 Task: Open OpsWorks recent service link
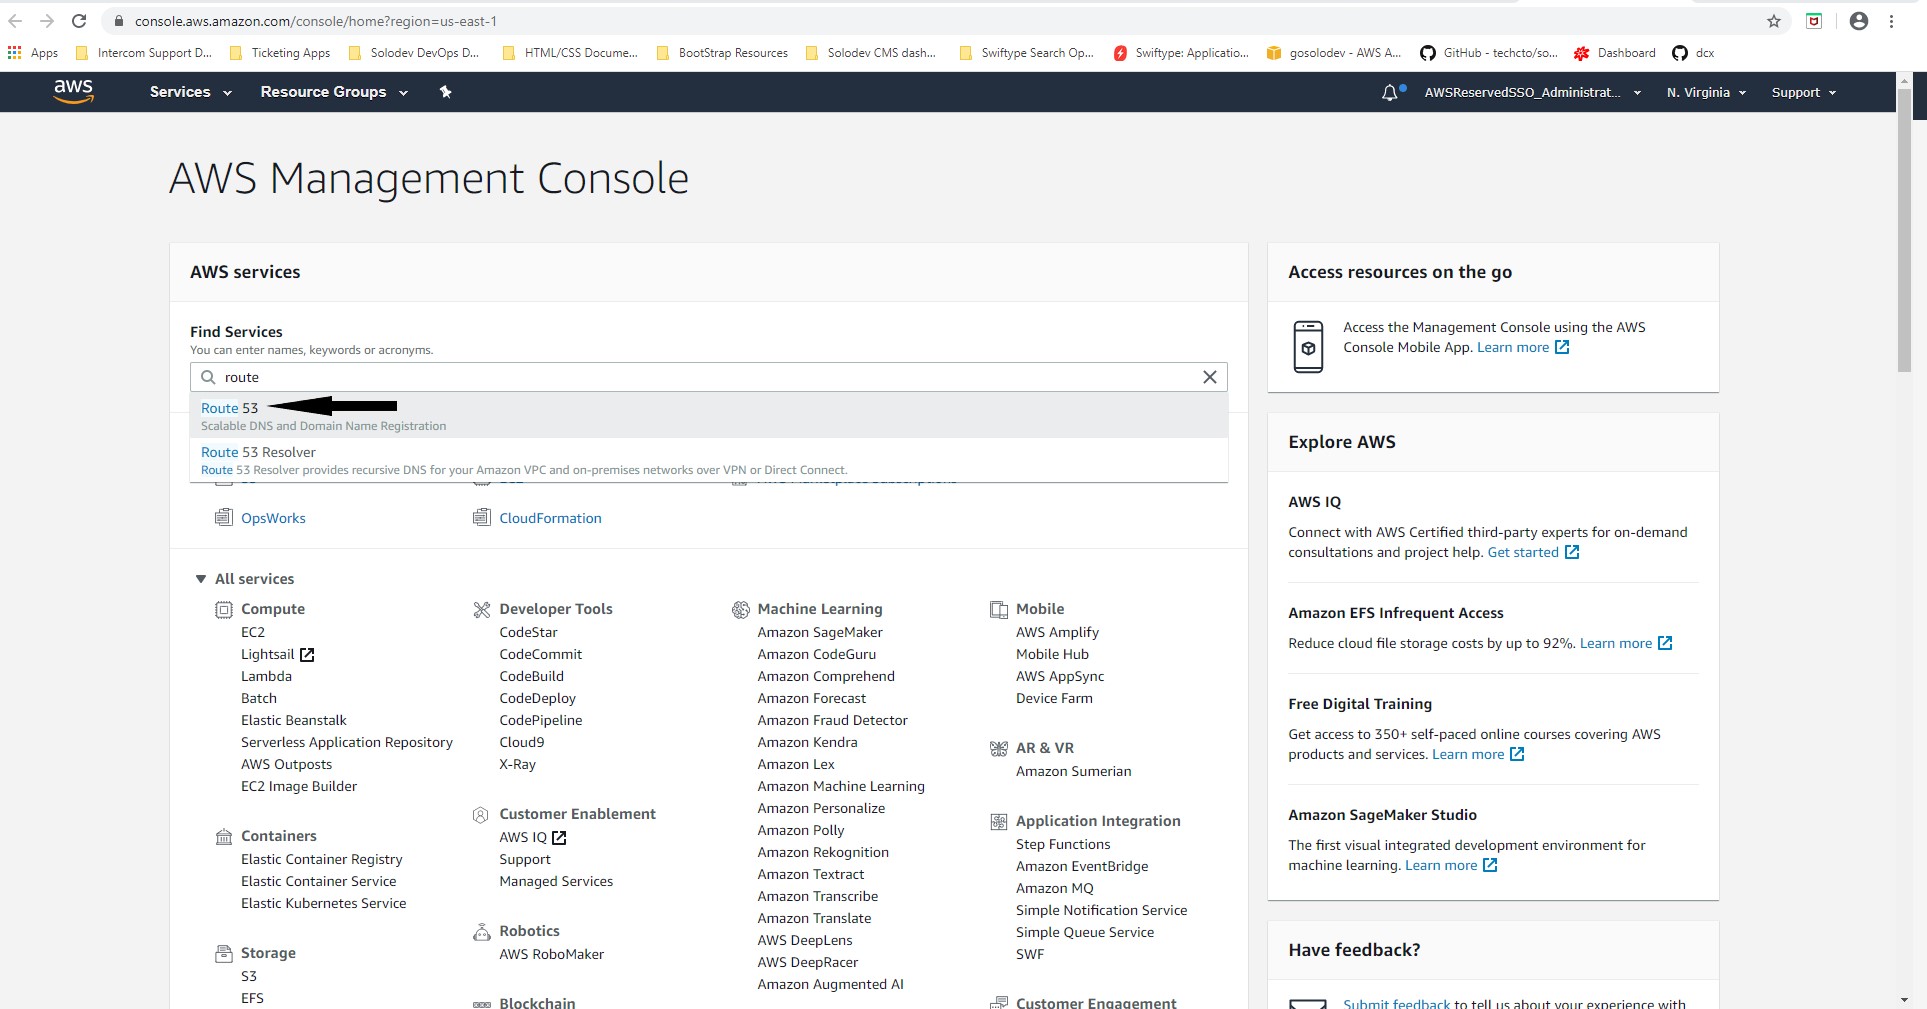pos(273,518)
